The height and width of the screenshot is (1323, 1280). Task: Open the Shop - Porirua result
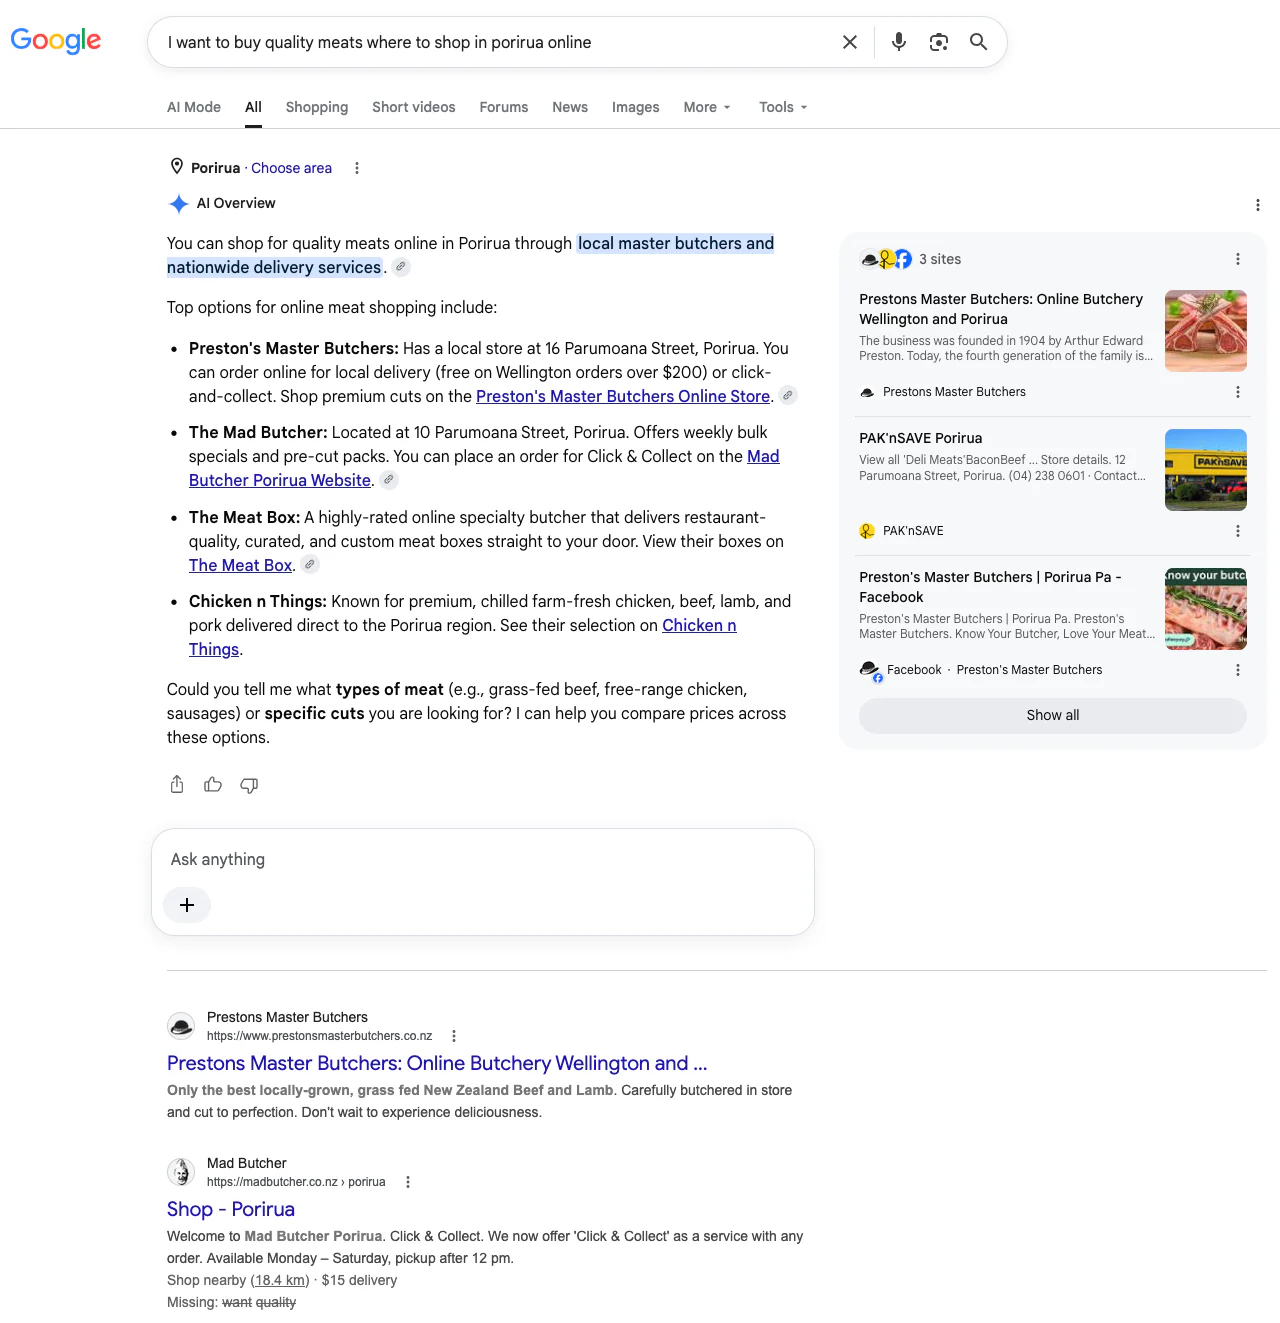coord(231,1209)
